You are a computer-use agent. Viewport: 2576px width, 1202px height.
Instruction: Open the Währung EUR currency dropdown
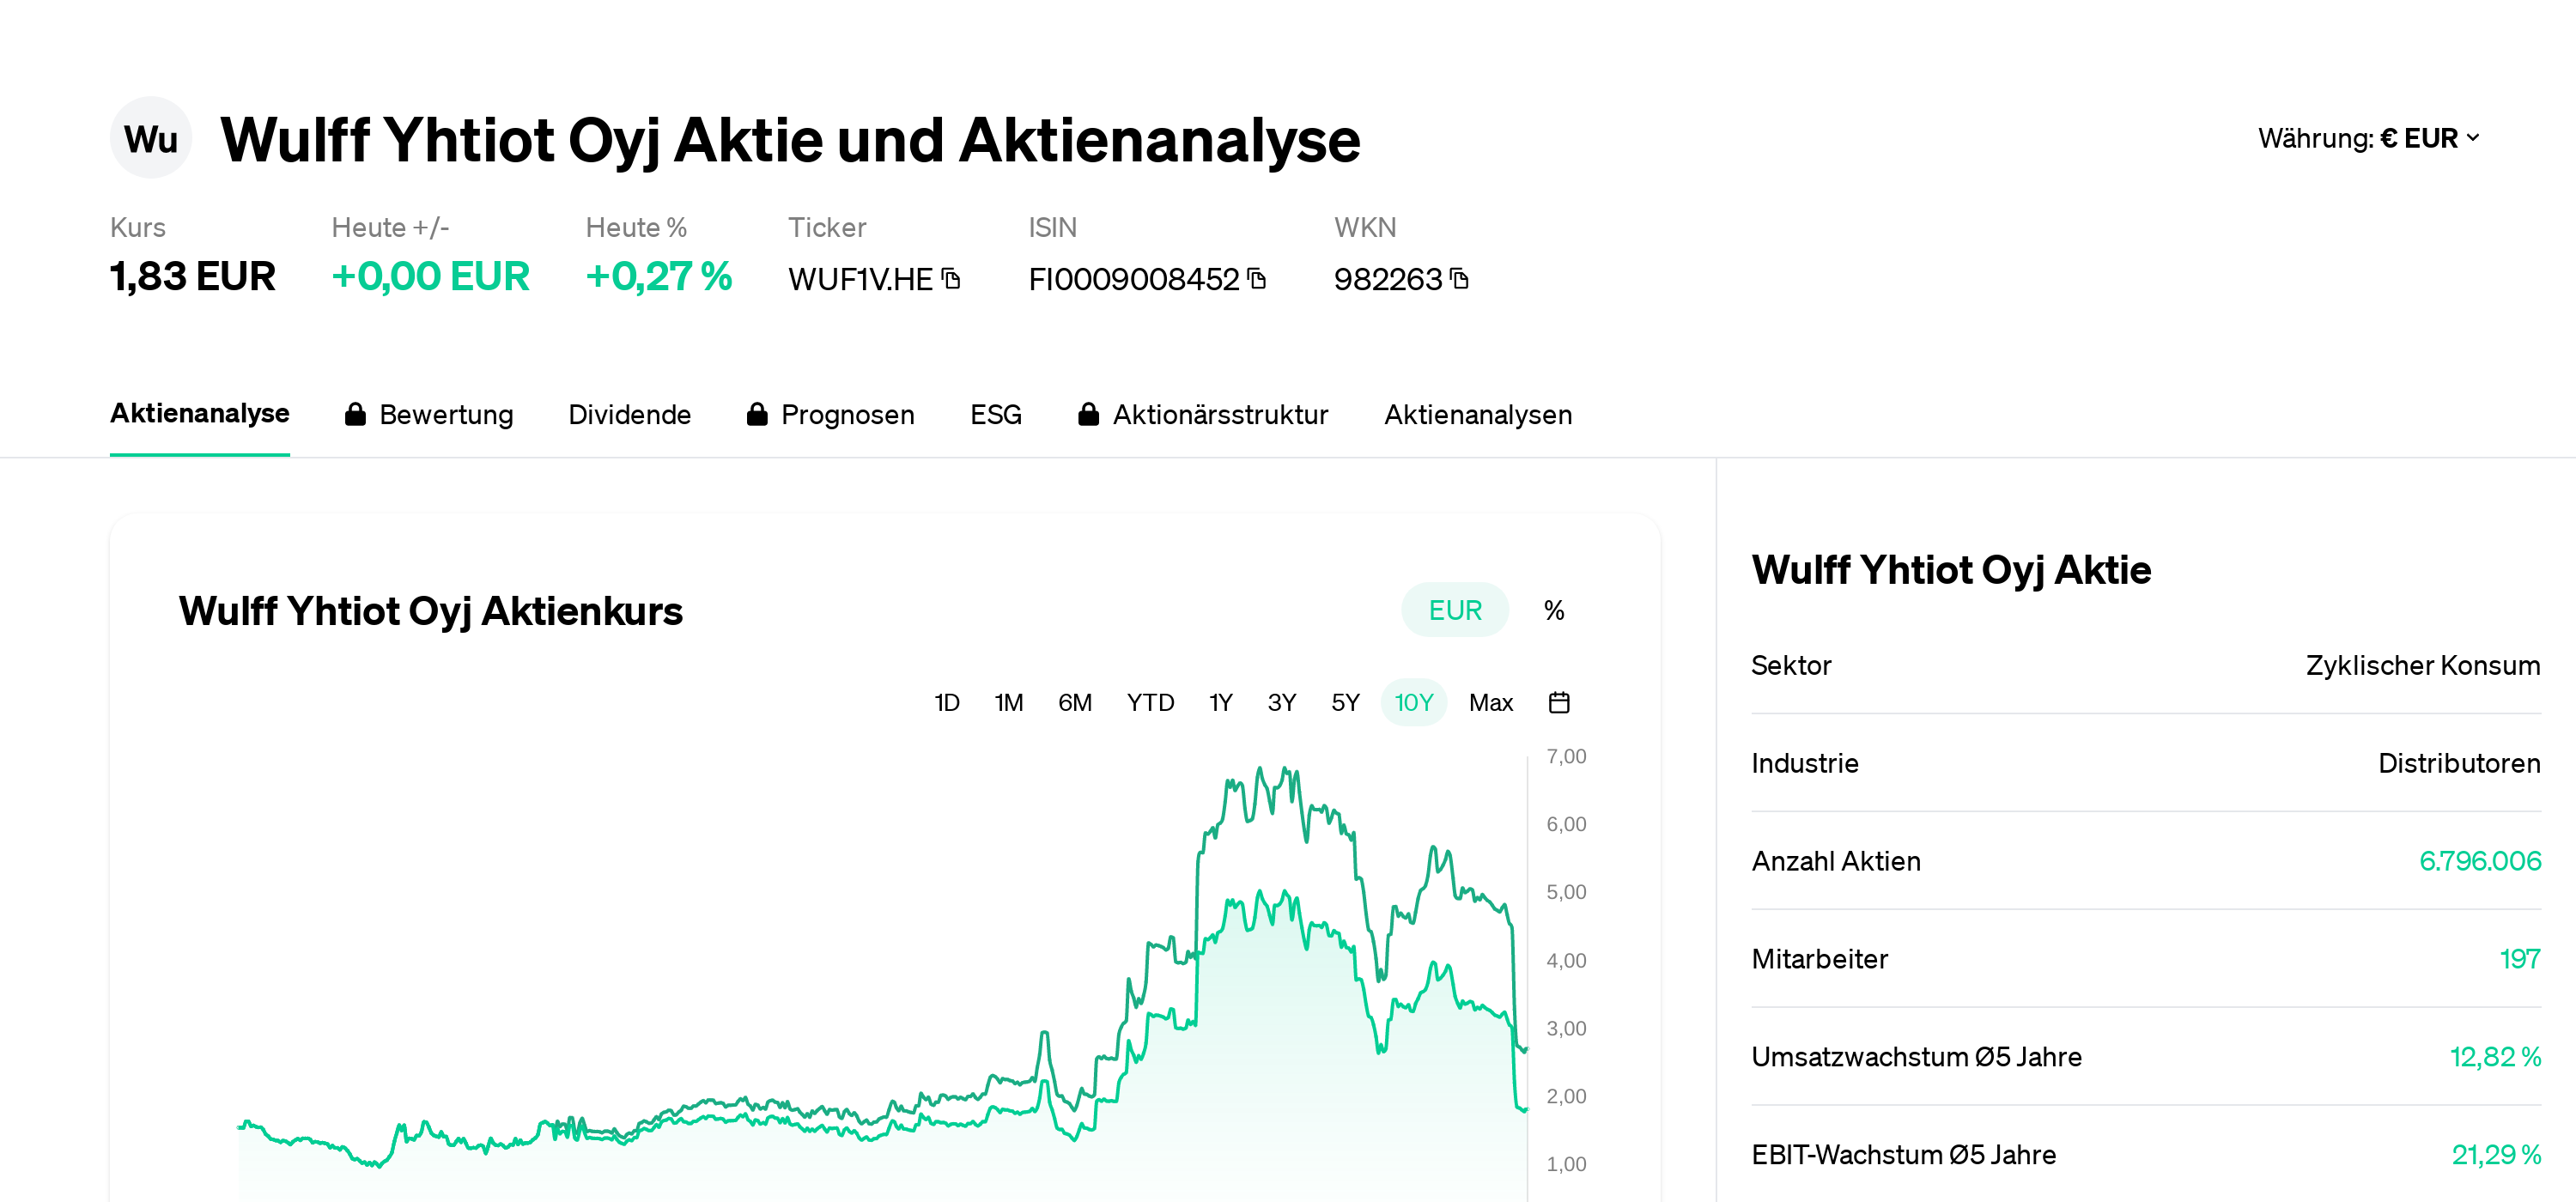[2368, 138]
